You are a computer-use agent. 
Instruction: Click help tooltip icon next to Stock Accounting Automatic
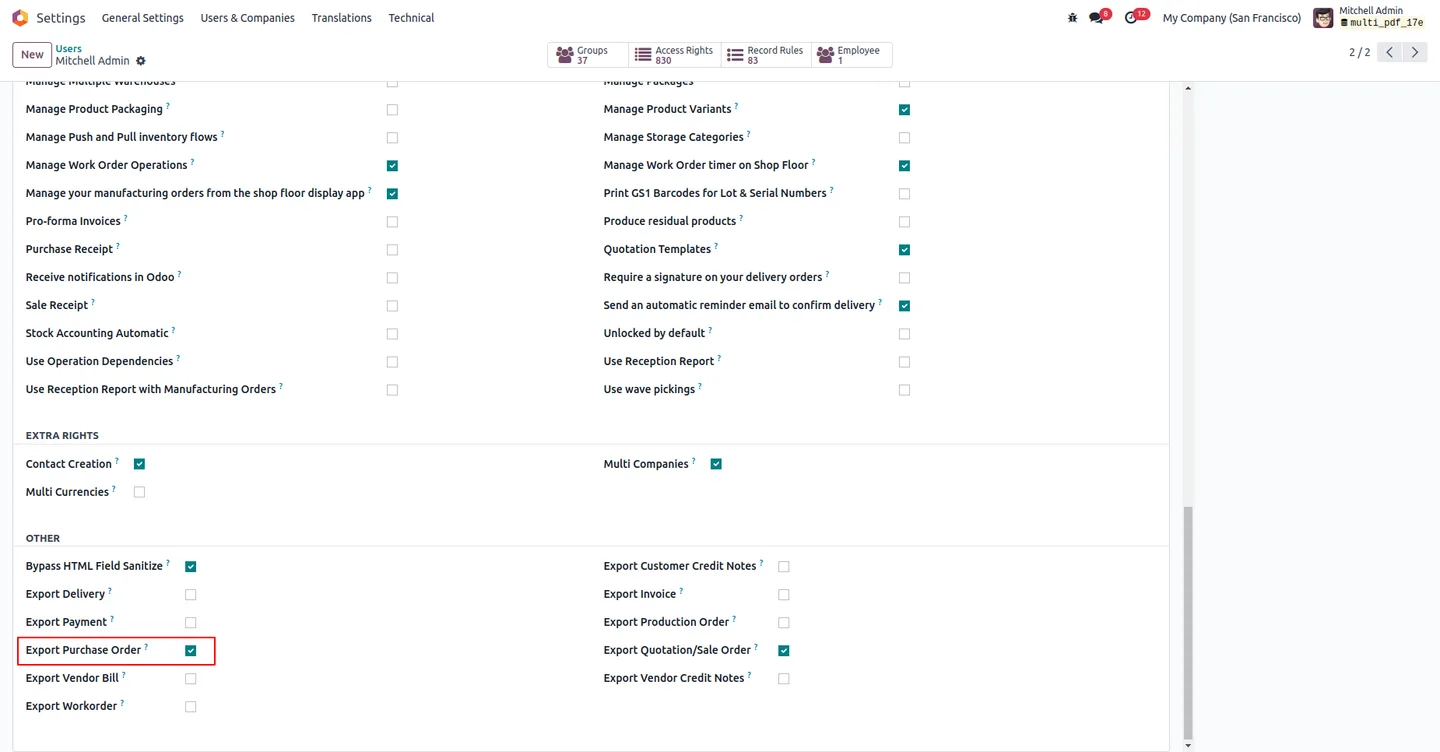click(173, 330)
